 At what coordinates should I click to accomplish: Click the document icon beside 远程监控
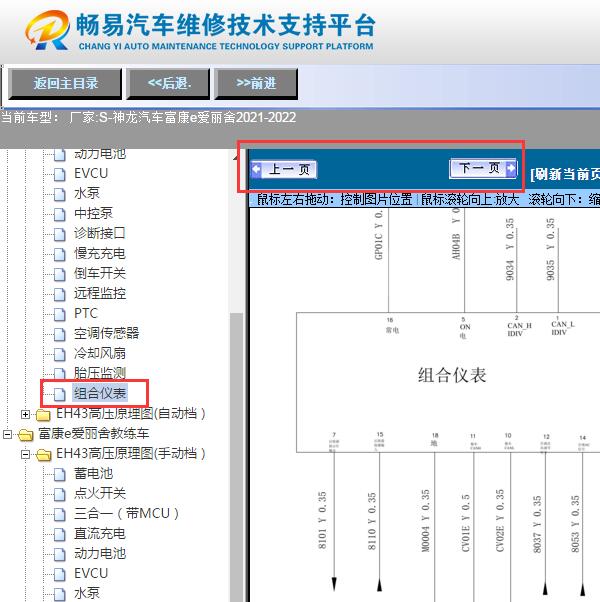pyautogui.click(x=60, y=294)
